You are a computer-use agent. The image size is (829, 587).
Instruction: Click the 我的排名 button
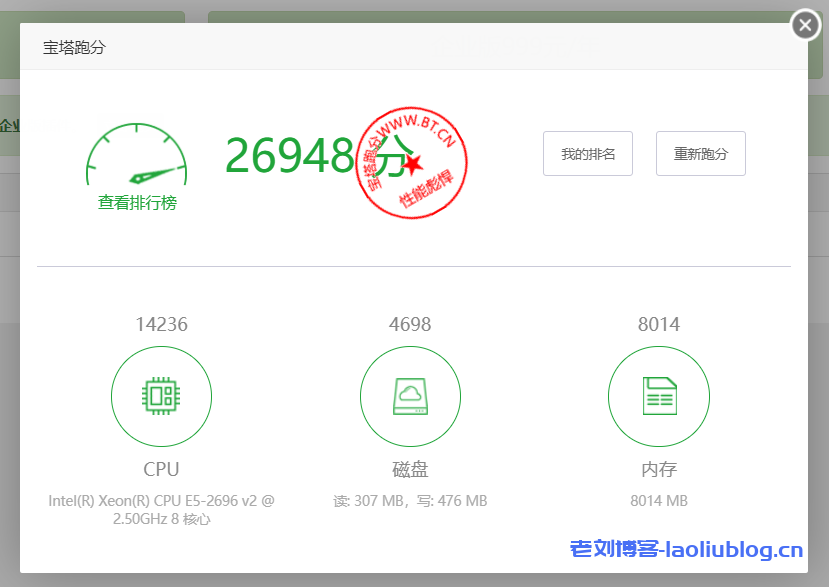tap(588, 154)
